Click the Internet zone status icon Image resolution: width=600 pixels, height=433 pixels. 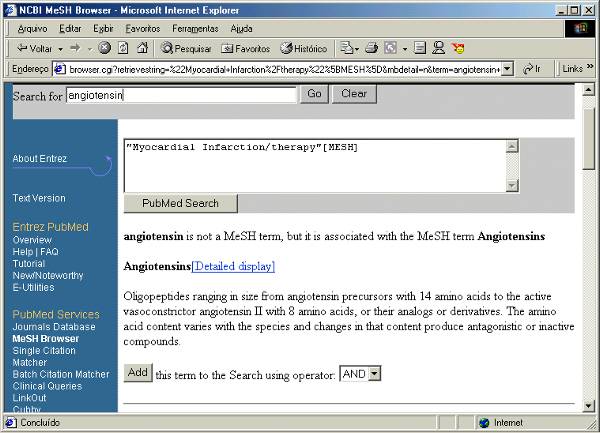484,423
